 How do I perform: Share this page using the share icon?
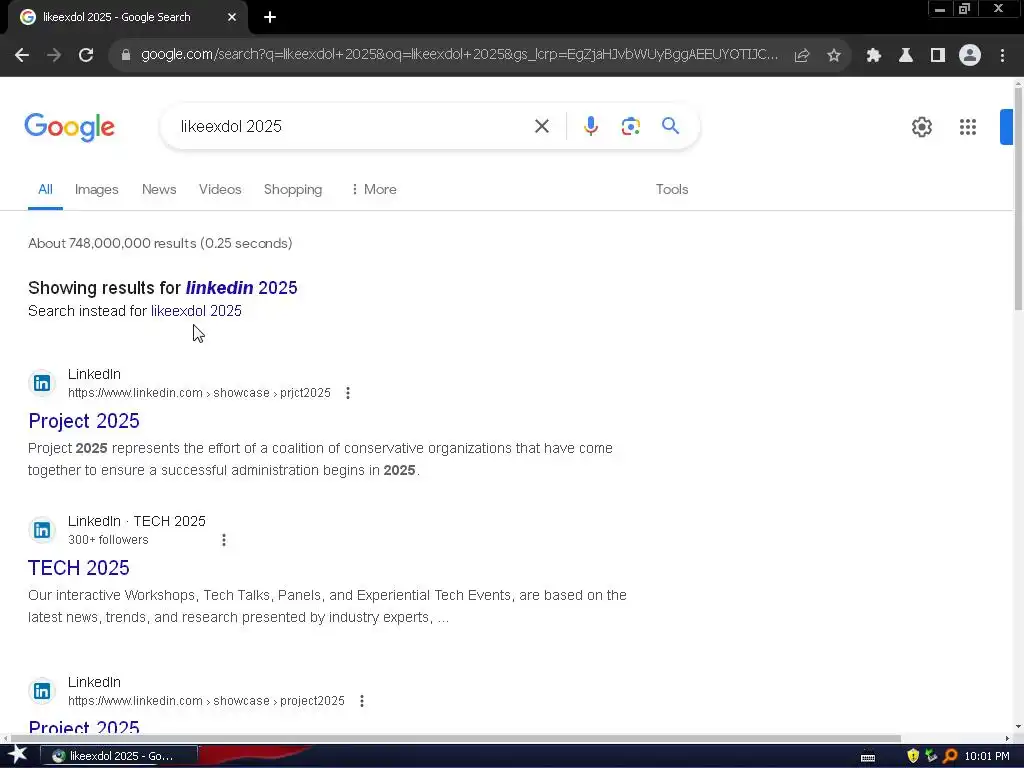tap(802, 56)
